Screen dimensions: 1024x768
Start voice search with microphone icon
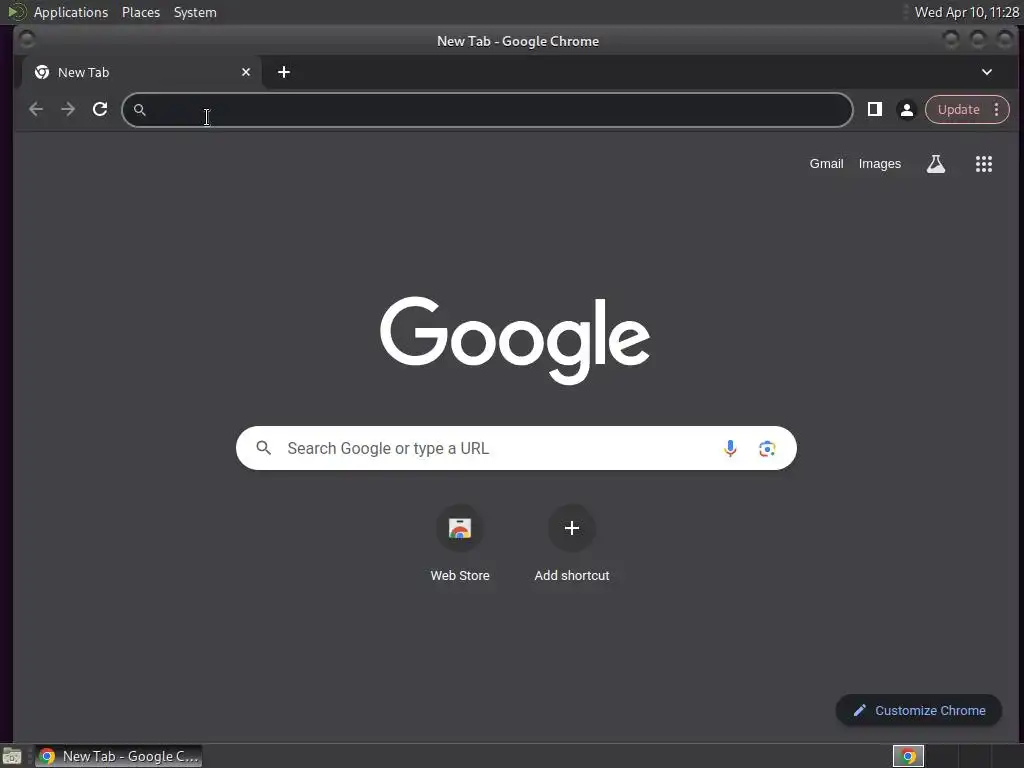[x=730, y=448]
